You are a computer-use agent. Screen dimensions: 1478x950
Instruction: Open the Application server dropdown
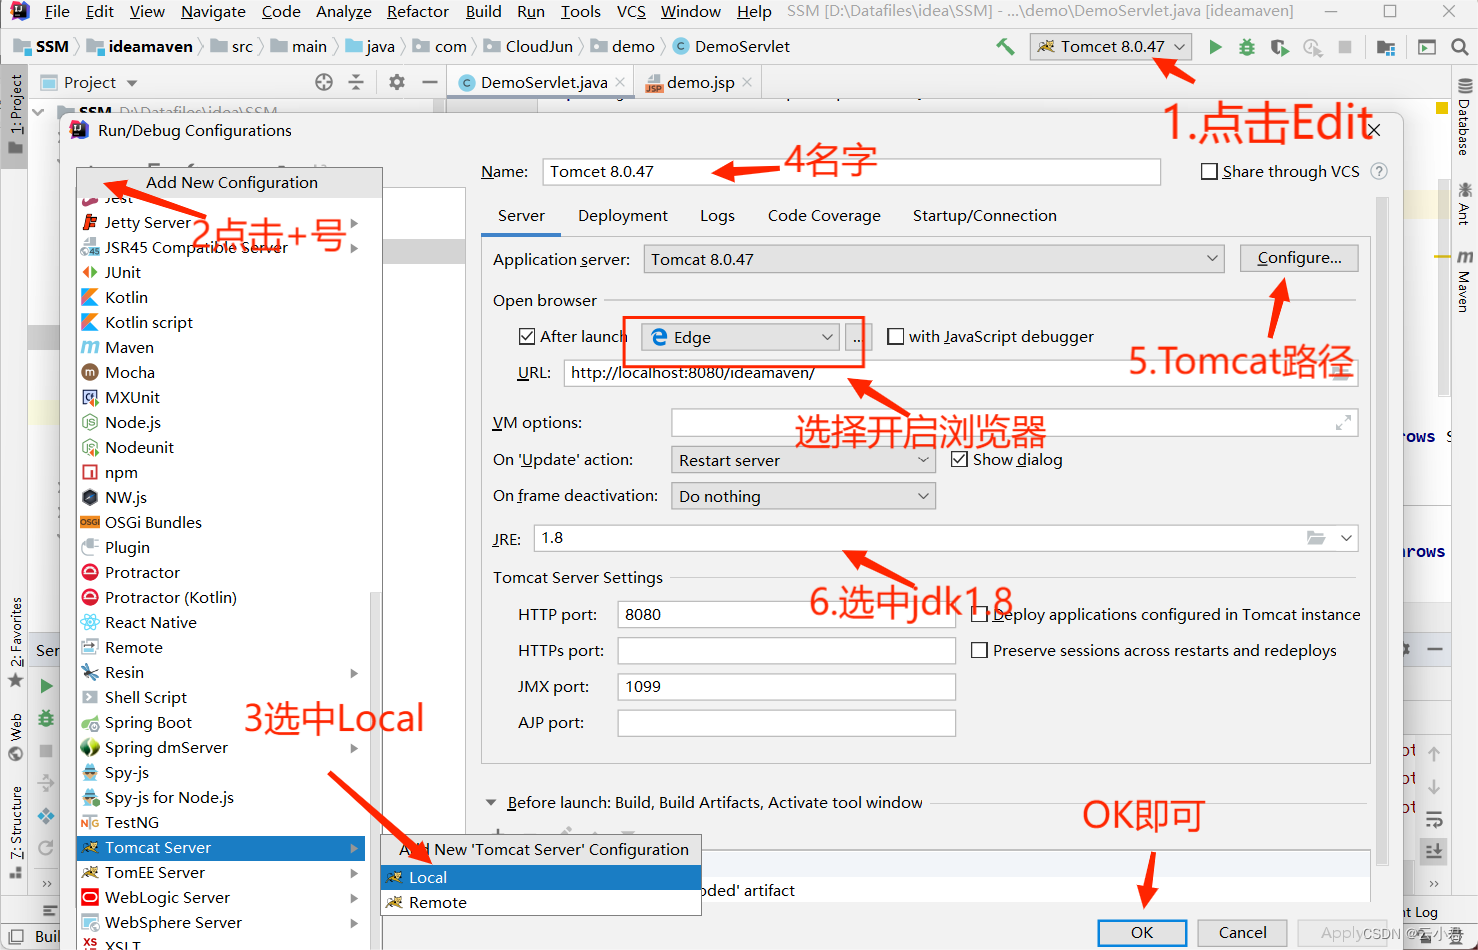click(934, 259)
